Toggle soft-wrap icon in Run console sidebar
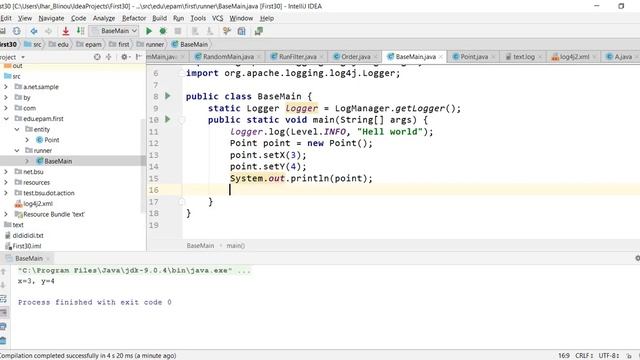Screen dimensions: 640x360 [x=3, y=299]
